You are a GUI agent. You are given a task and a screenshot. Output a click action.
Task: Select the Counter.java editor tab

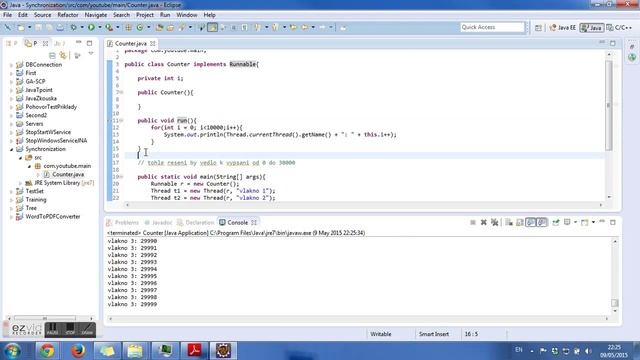pos(130,43)
